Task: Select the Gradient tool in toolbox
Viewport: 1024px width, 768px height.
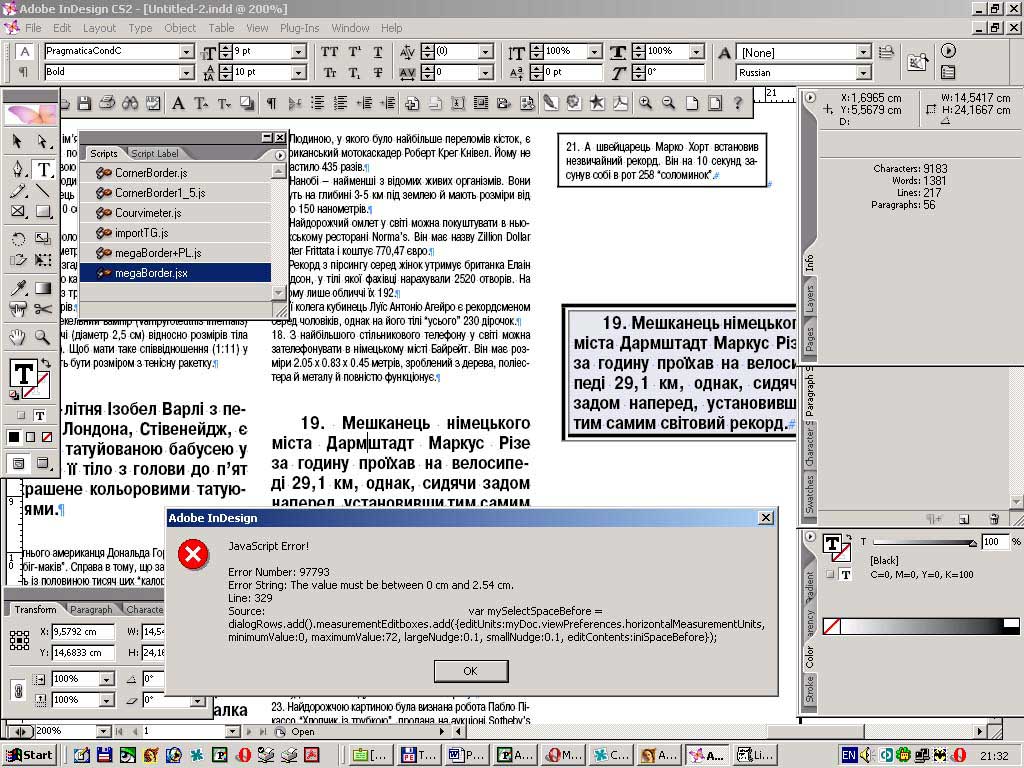Action: pos(42,288)
